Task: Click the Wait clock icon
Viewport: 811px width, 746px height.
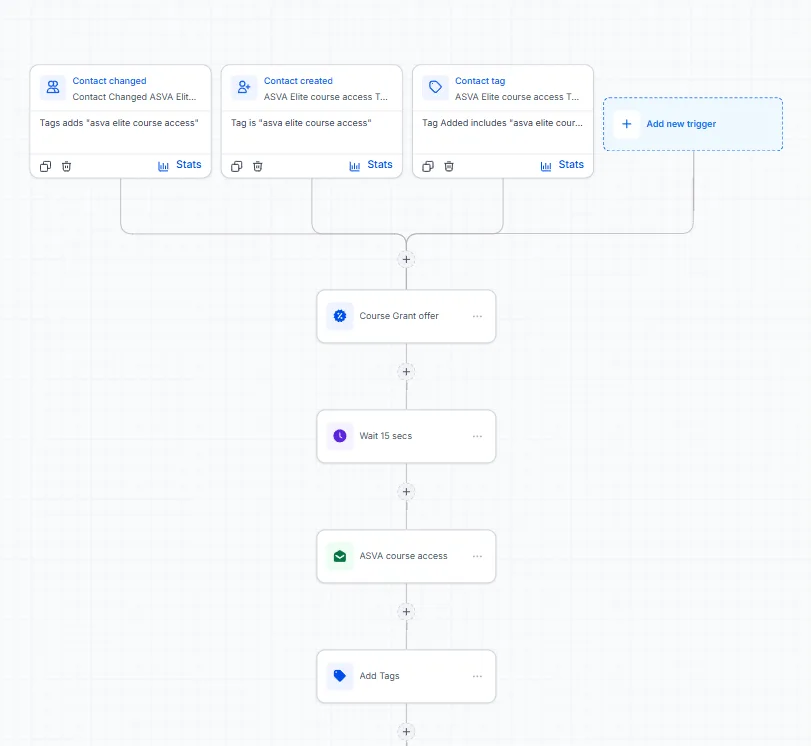Action: tap(340, 436)
